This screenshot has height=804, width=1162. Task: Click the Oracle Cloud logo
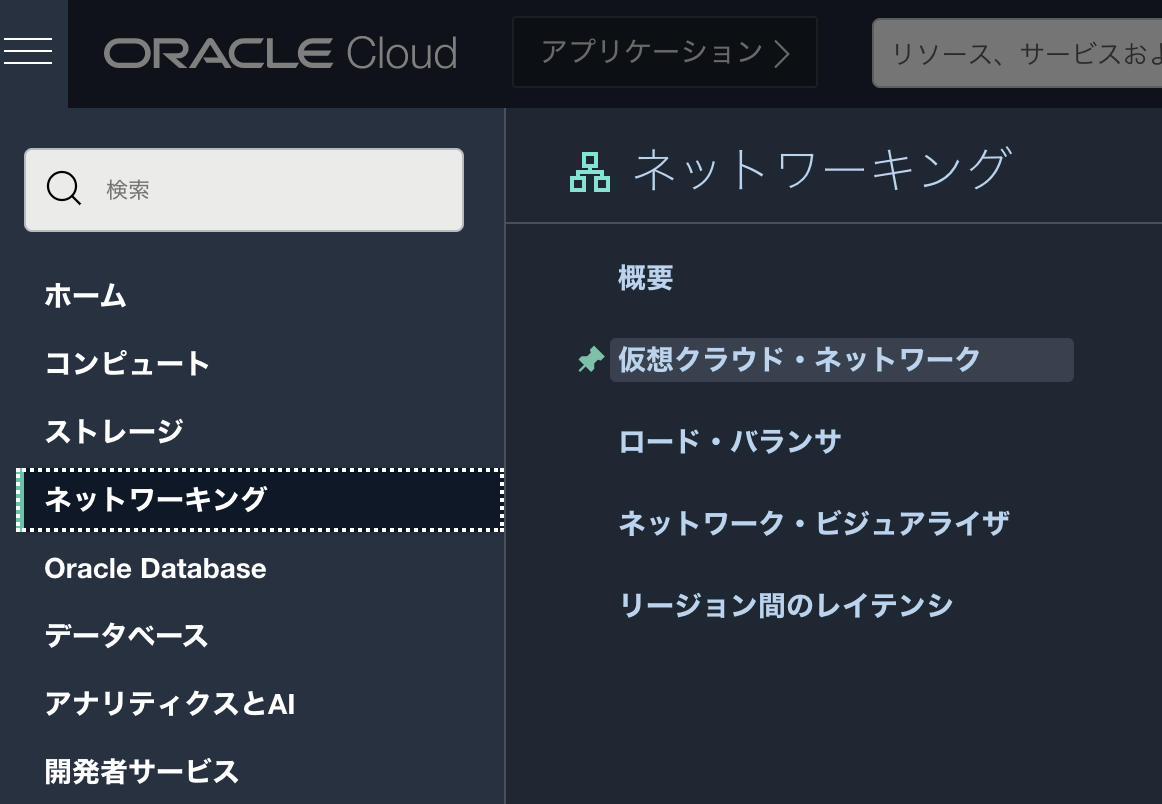point(280,53)
